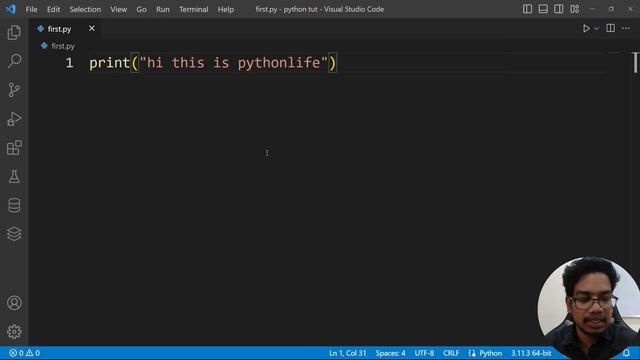Click Ln 1, Col 31 in status bar
Viewport: 640px width, 360px height.
347,353
